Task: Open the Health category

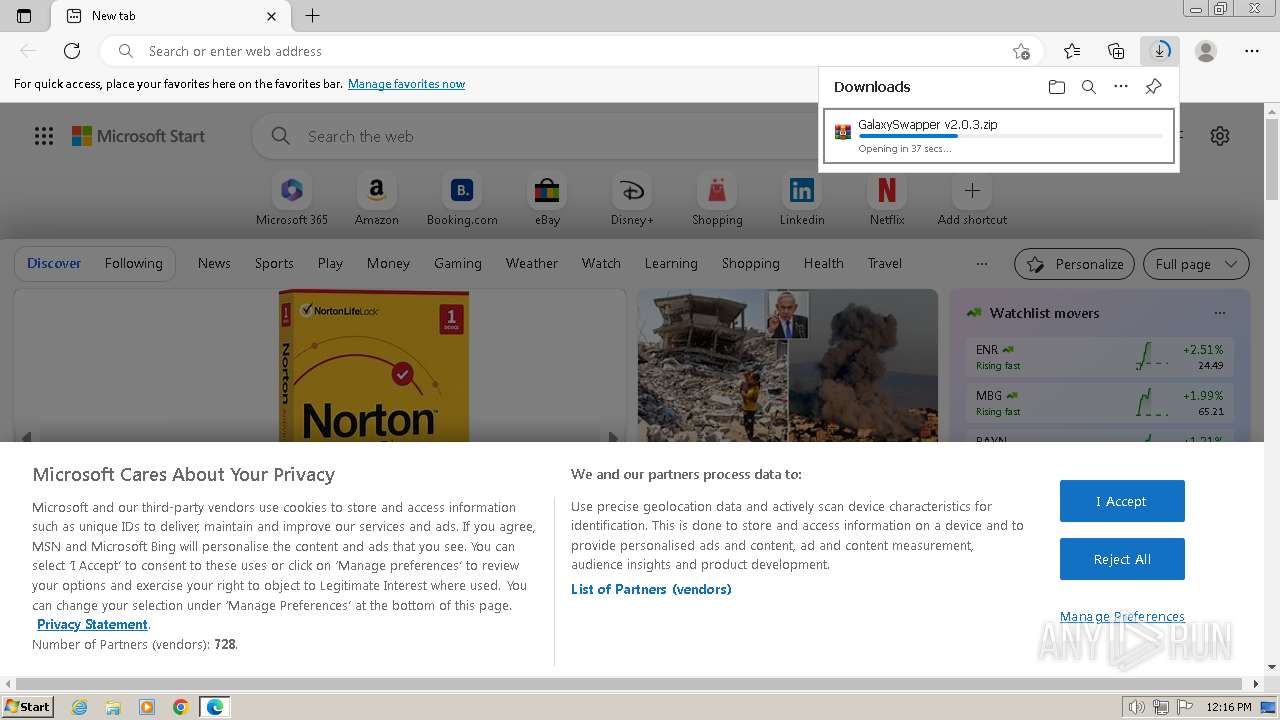Action: [x=823, y=263]
